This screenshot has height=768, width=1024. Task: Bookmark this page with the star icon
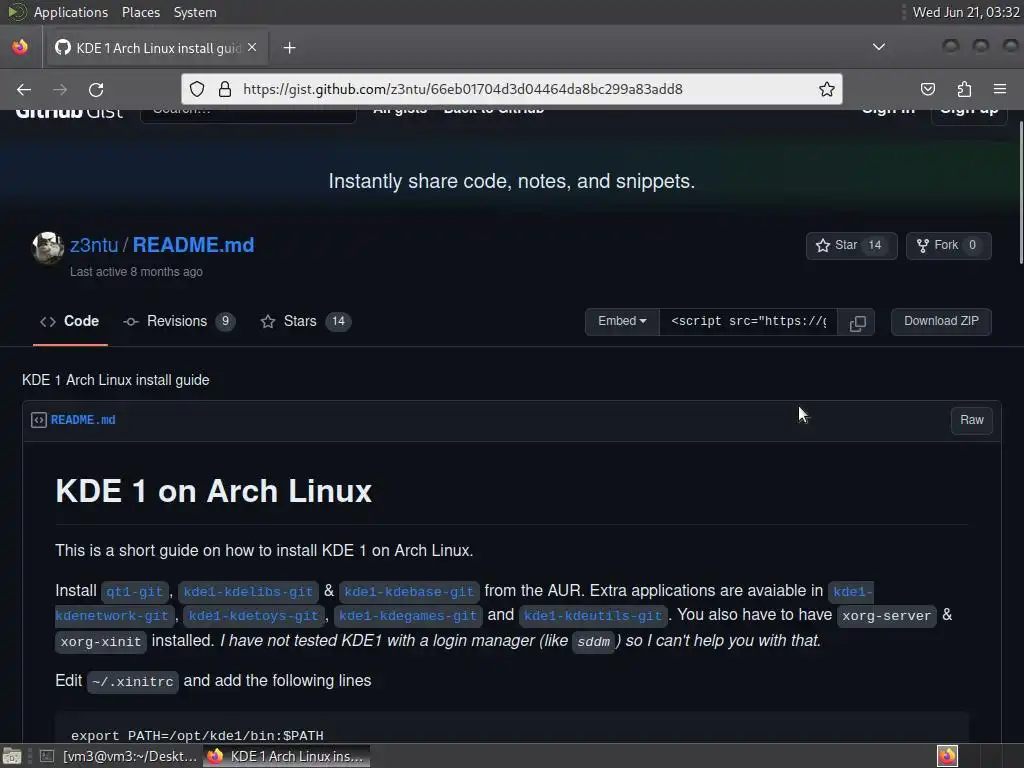point(827,89)
